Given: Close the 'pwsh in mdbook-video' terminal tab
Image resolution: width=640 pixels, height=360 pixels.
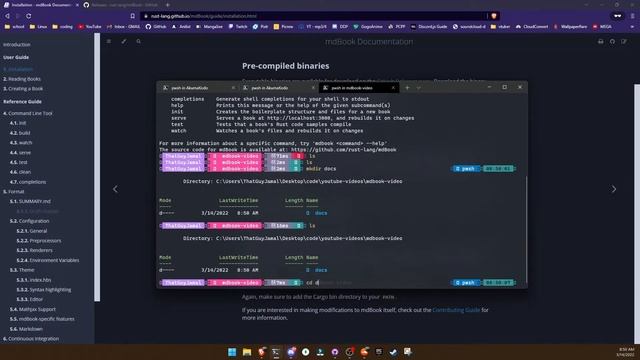Looking at the screenshot, I should click(393, 87).
